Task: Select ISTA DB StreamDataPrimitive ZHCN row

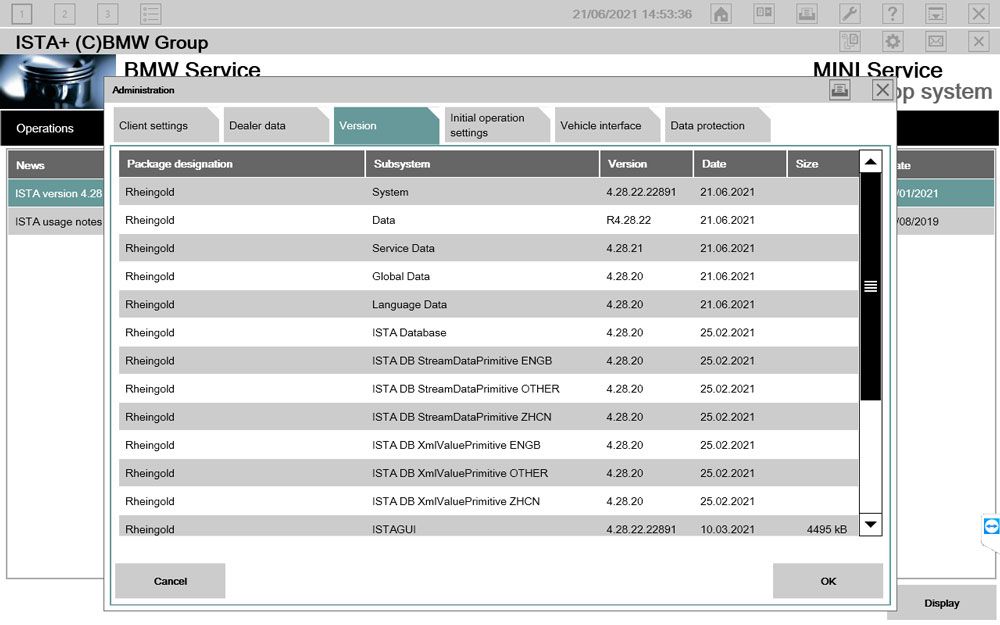Action: [489, 416]
